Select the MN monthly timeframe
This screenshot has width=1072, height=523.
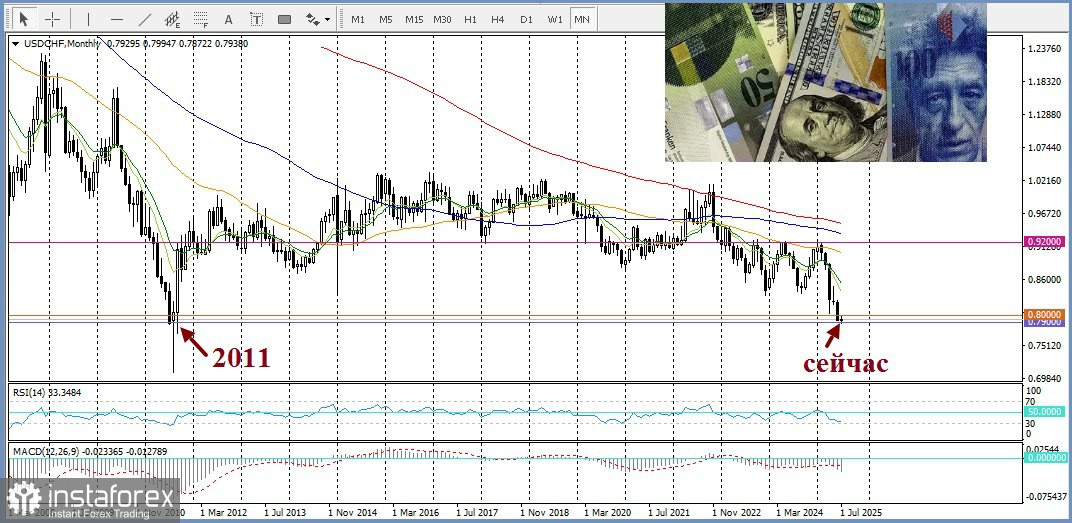(582, 19)
